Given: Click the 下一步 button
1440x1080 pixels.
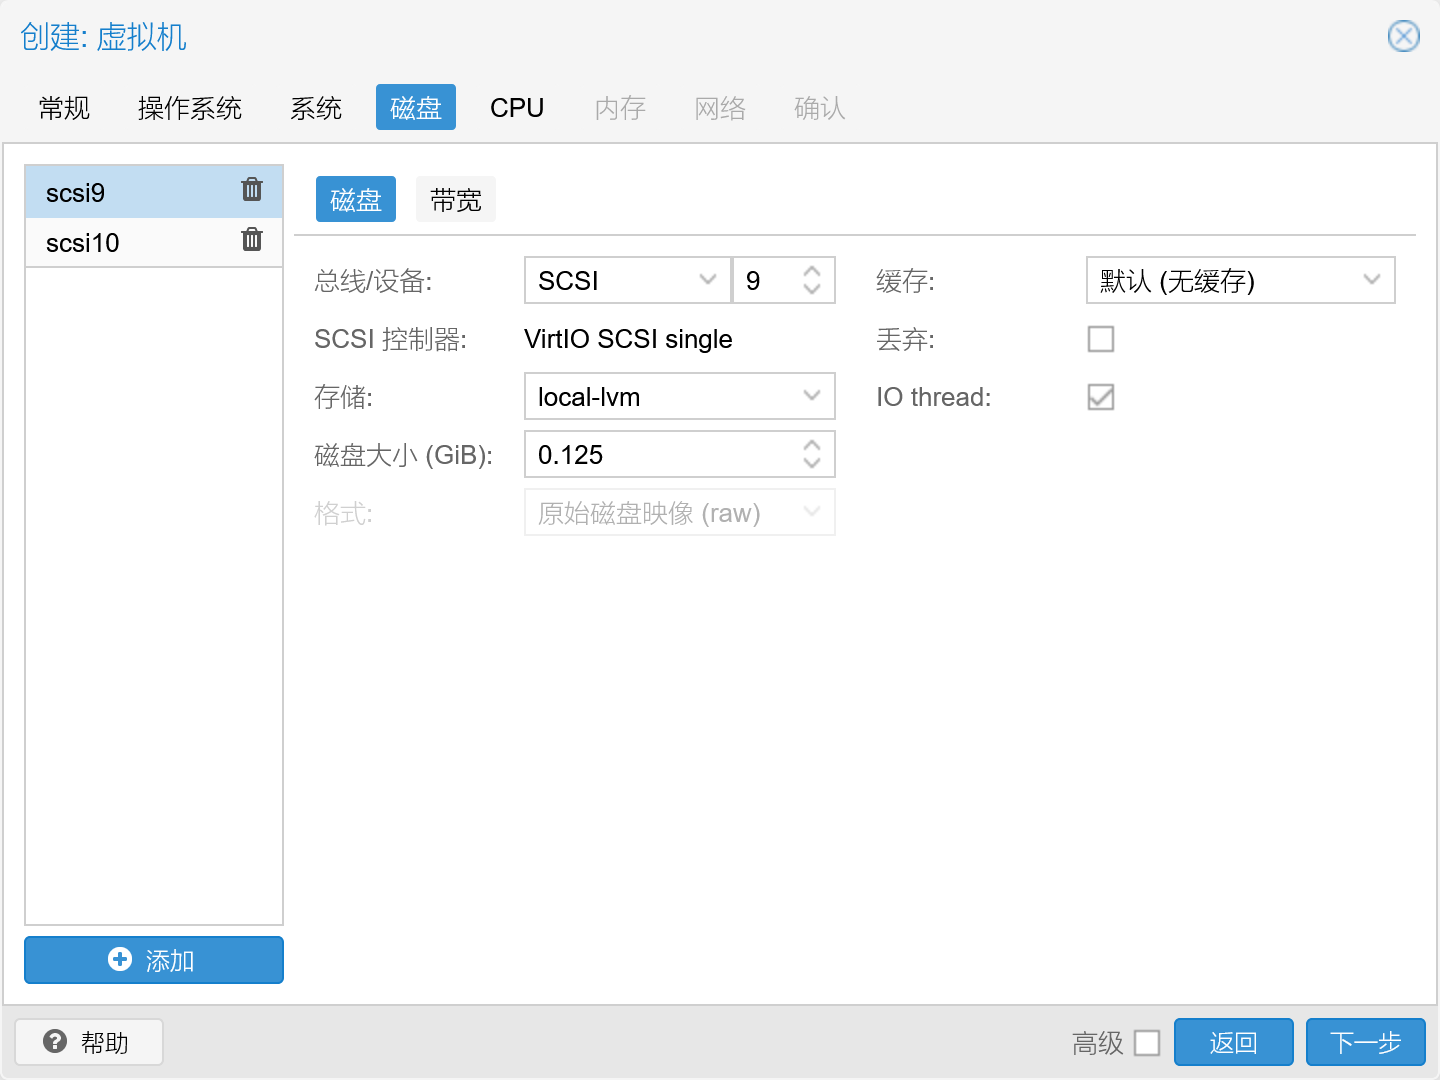Looking at the screenshot, I should pos(1366,1042).
